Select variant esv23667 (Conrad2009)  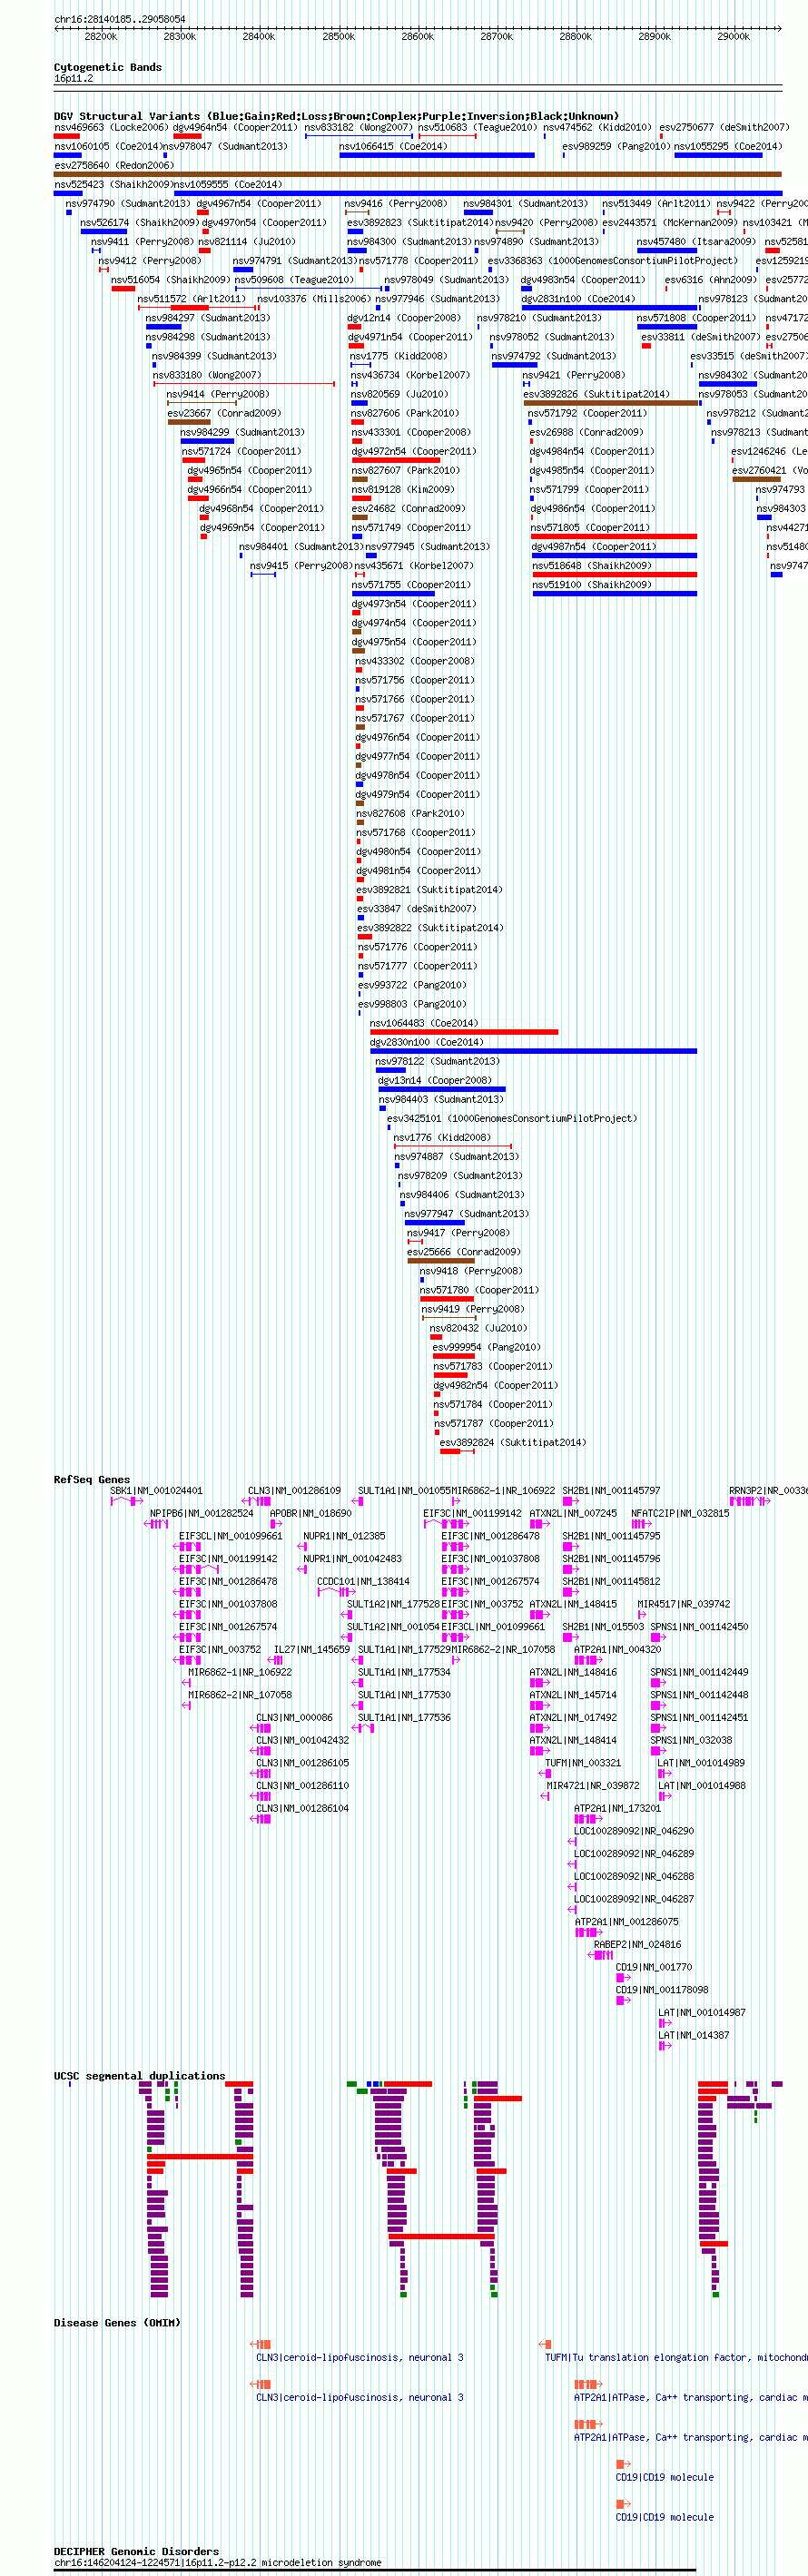point(224,413)
